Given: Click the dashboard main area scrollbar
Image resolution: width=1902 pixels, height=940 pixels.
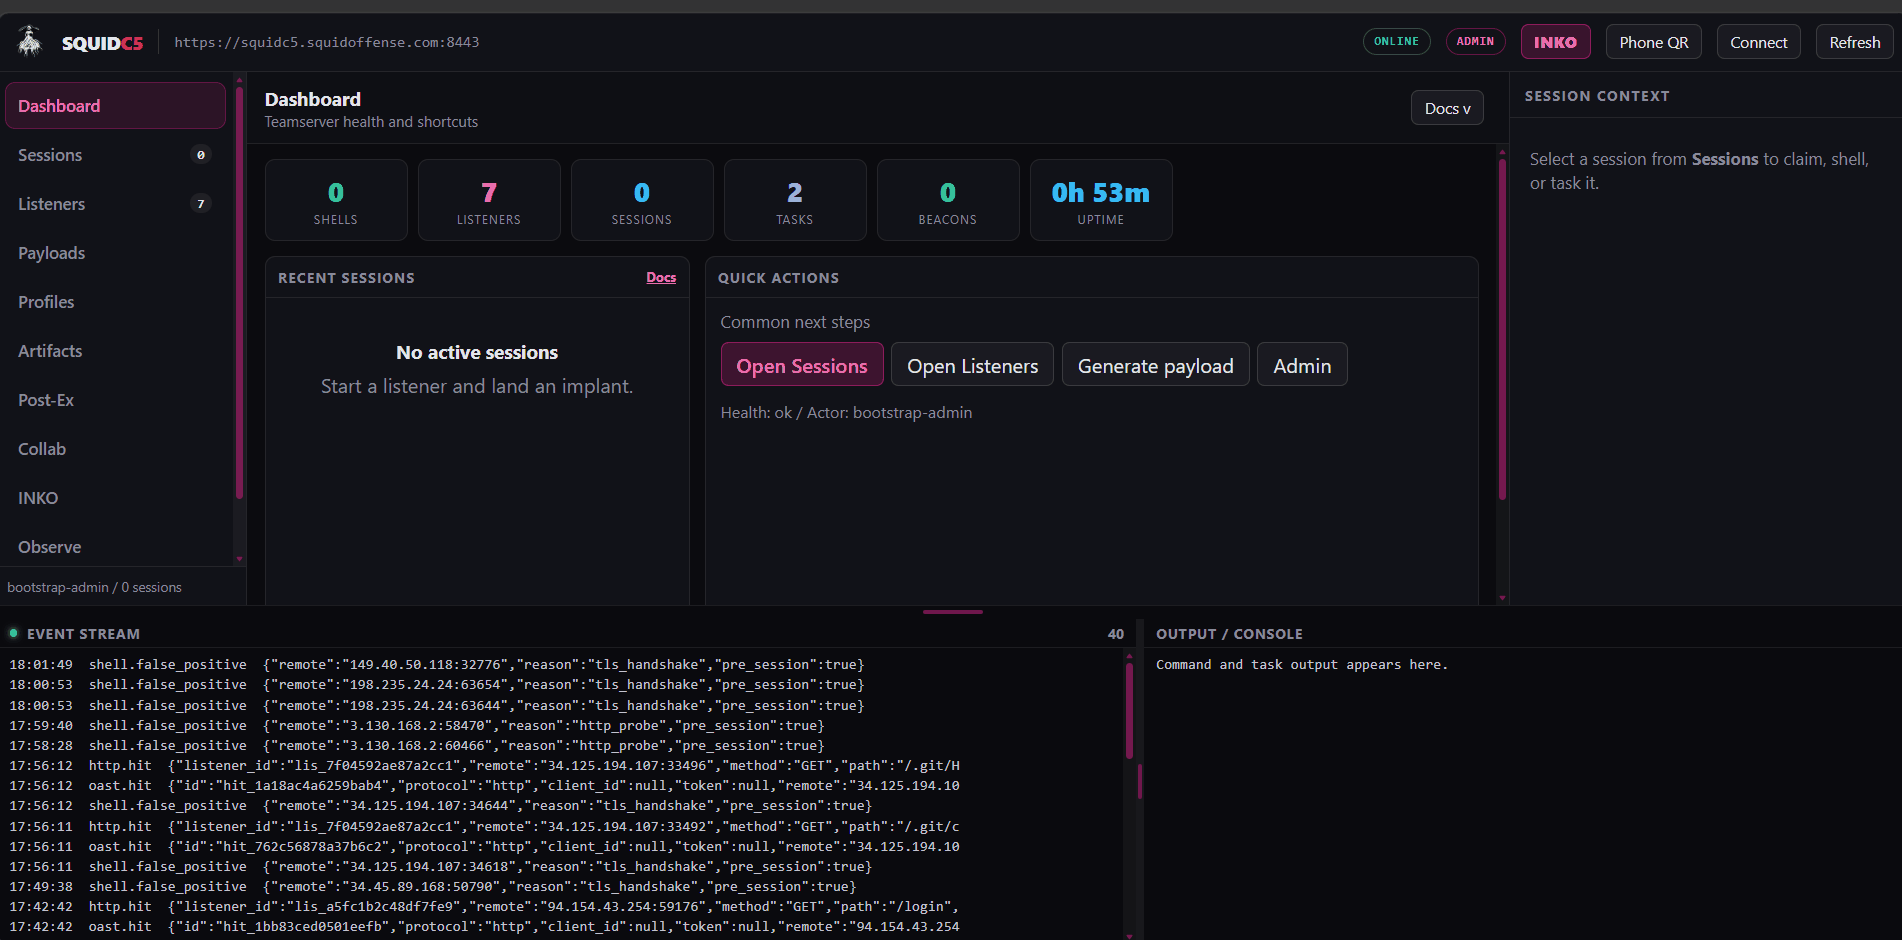Looking at the screenshot, I should (x=1502, y=330).
